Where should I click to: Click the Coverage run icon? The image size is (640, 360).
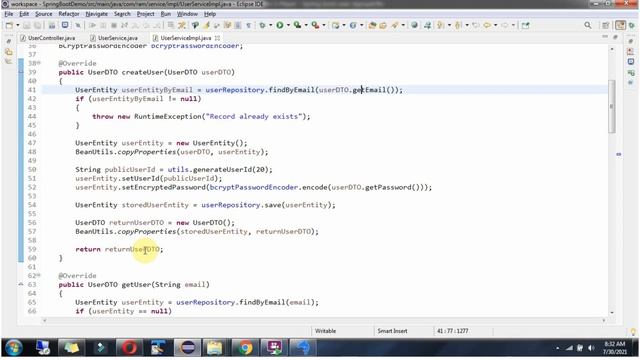tap(298, 25)
